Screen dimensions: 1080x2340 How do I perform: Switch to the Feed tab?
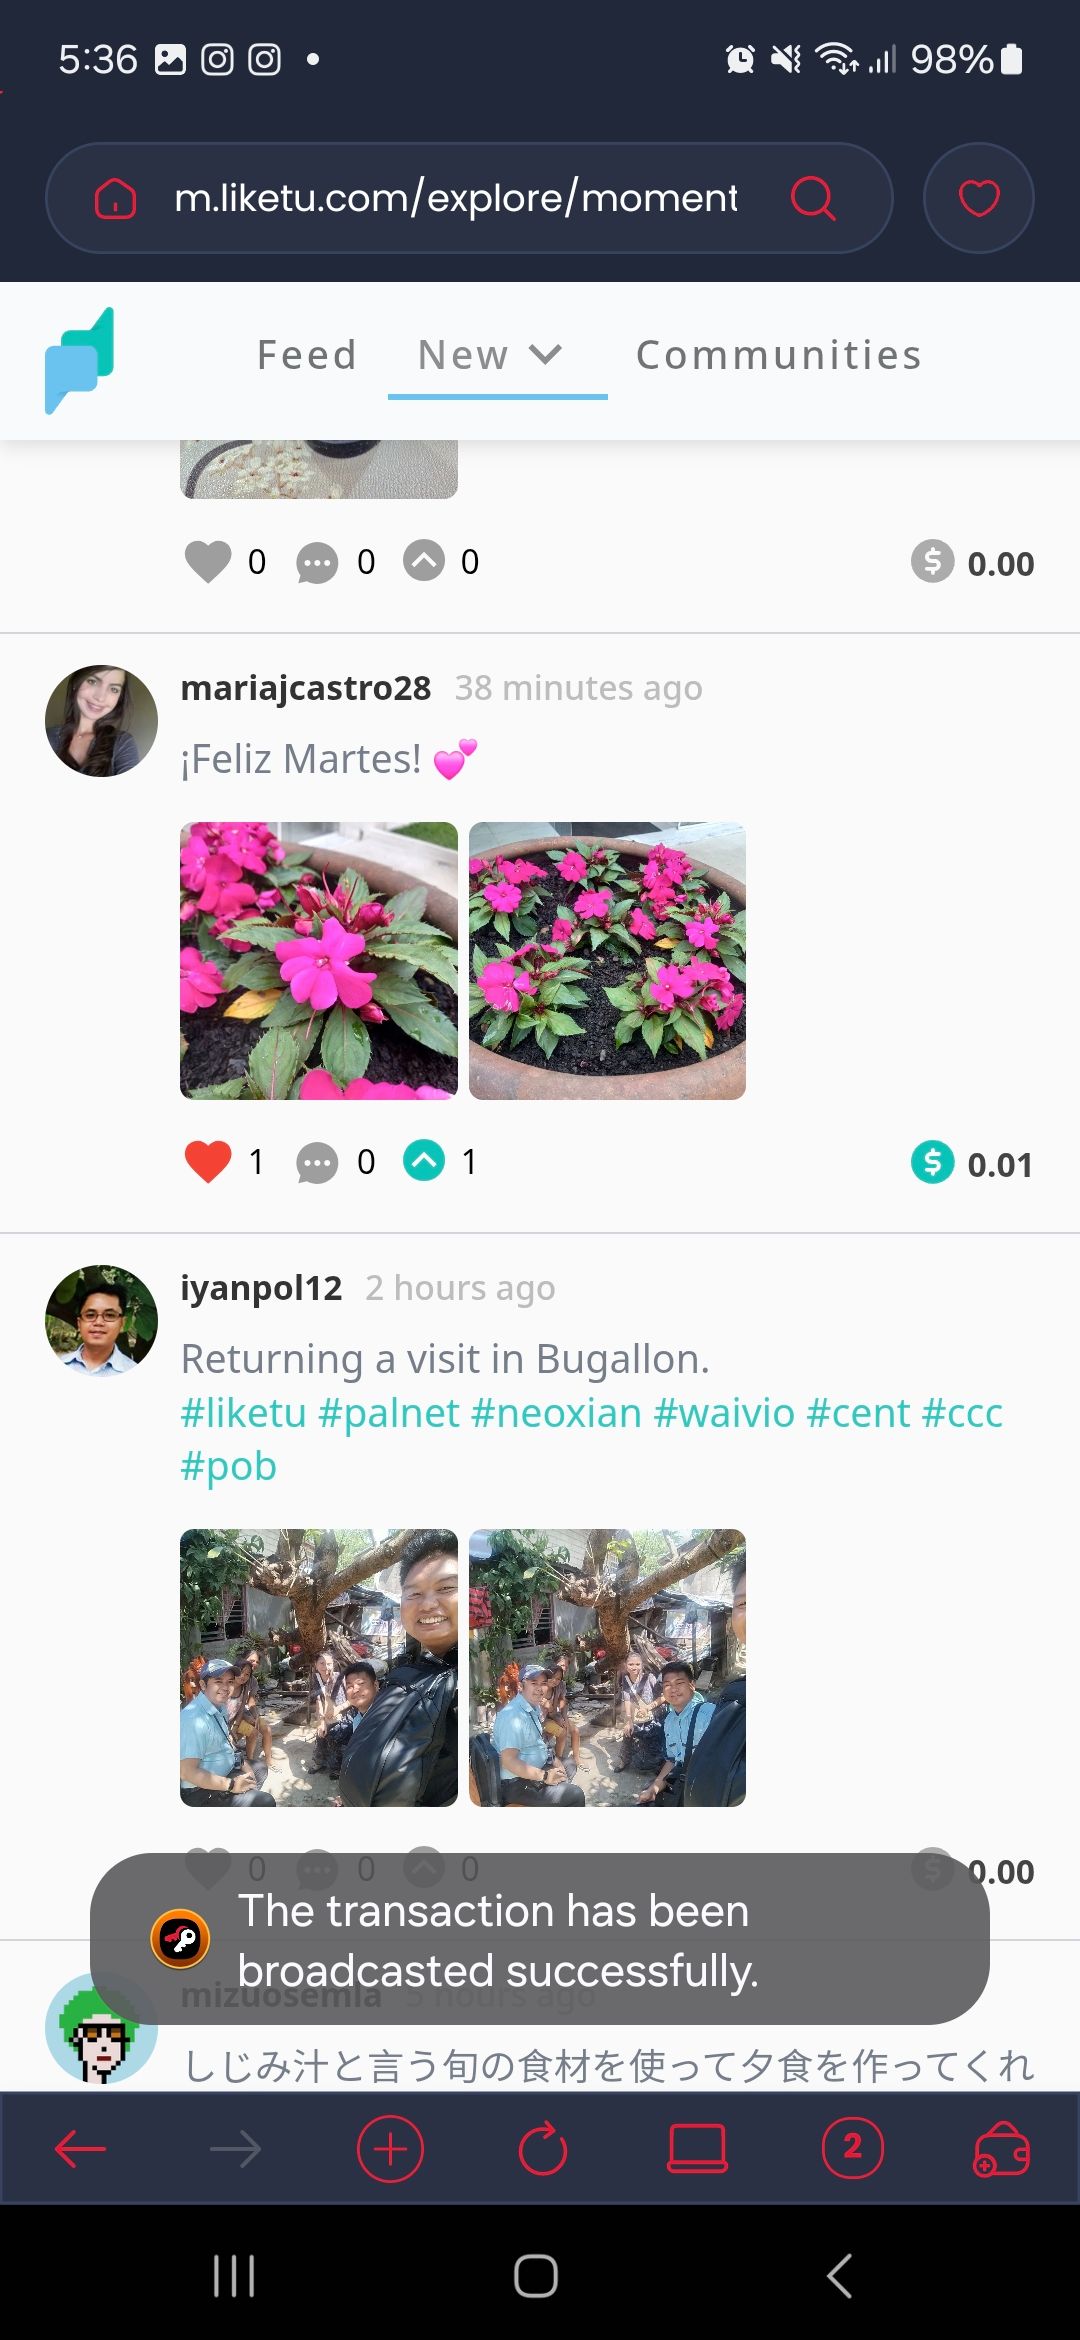click(307, 355)
